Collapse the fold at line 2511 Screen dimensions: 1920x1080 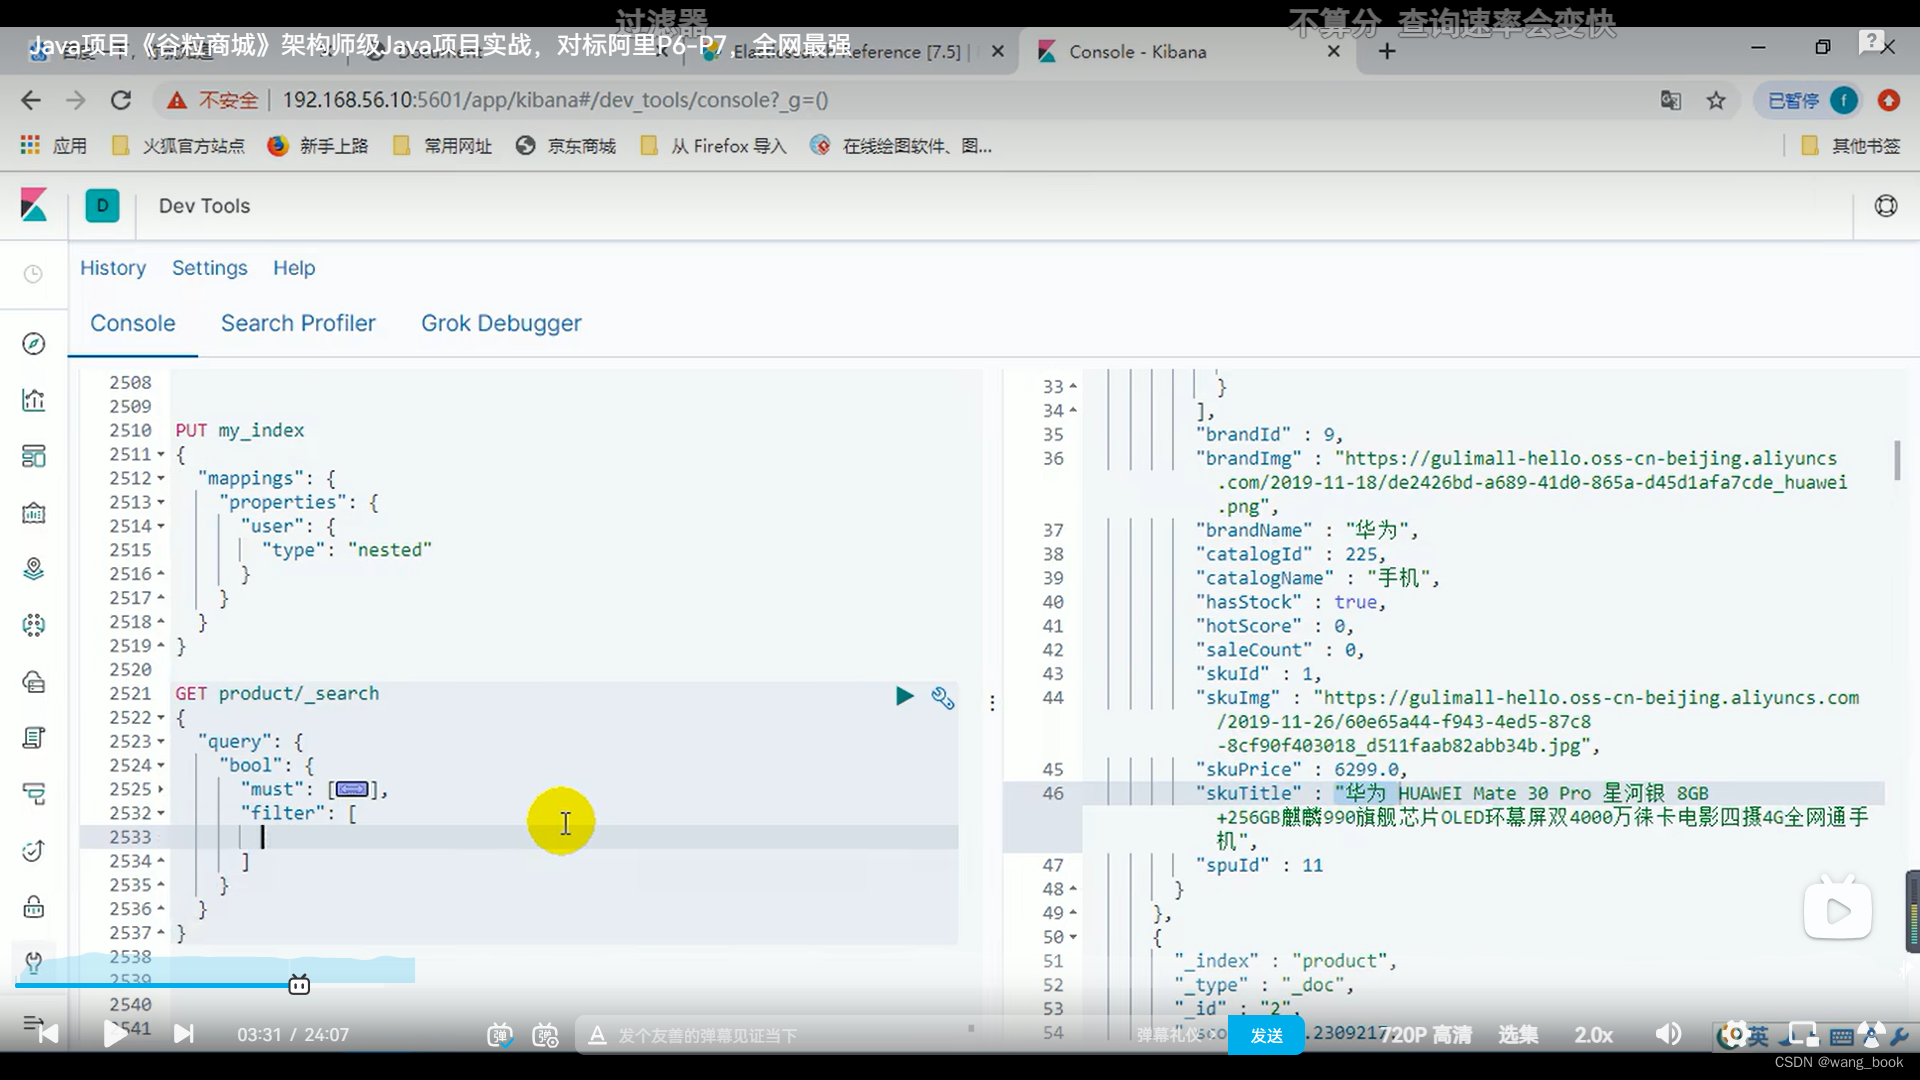160,455
